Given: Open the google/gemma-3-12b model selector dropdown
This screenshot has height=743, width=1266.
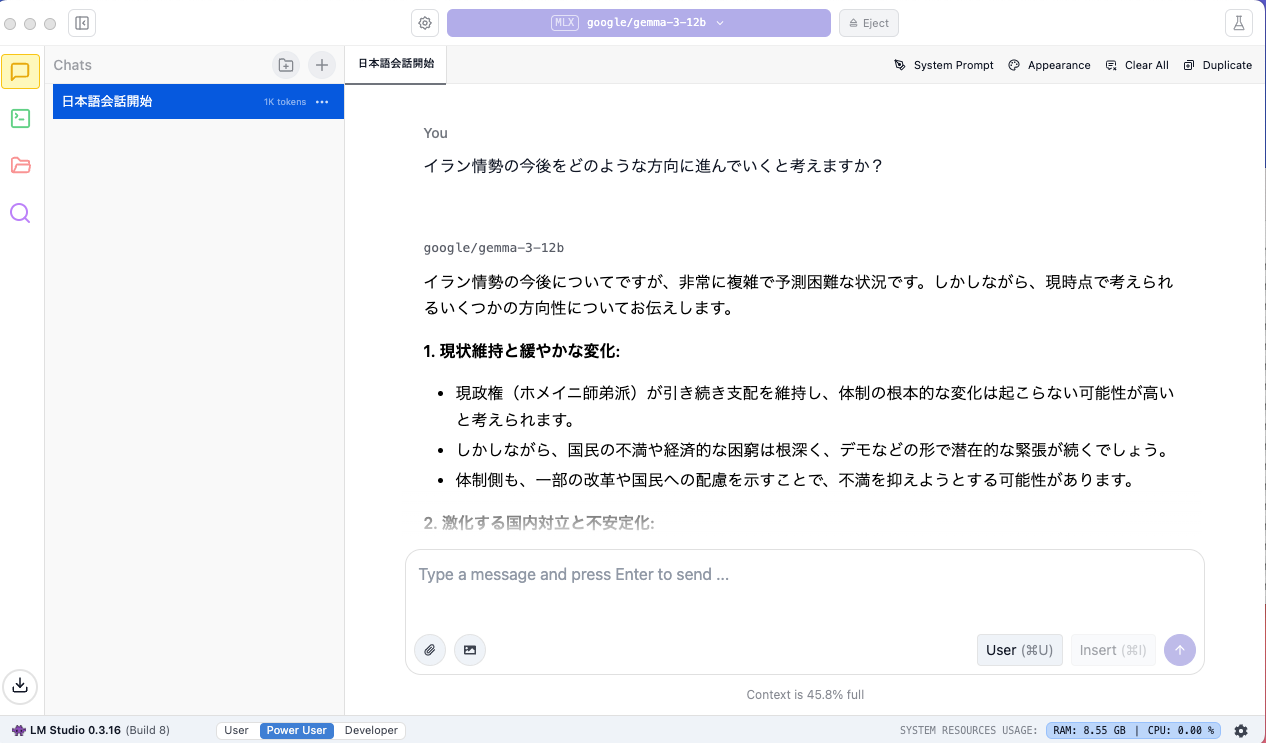Looking at the screenshot, I should click(x=639, y=23).
